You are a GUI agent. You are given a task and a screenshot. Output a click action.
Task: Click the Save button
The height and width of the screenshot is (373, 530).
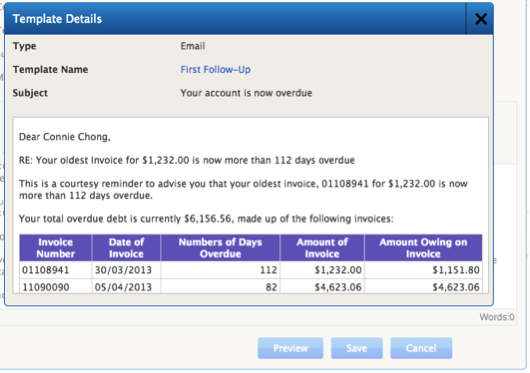tap(357, 348)
